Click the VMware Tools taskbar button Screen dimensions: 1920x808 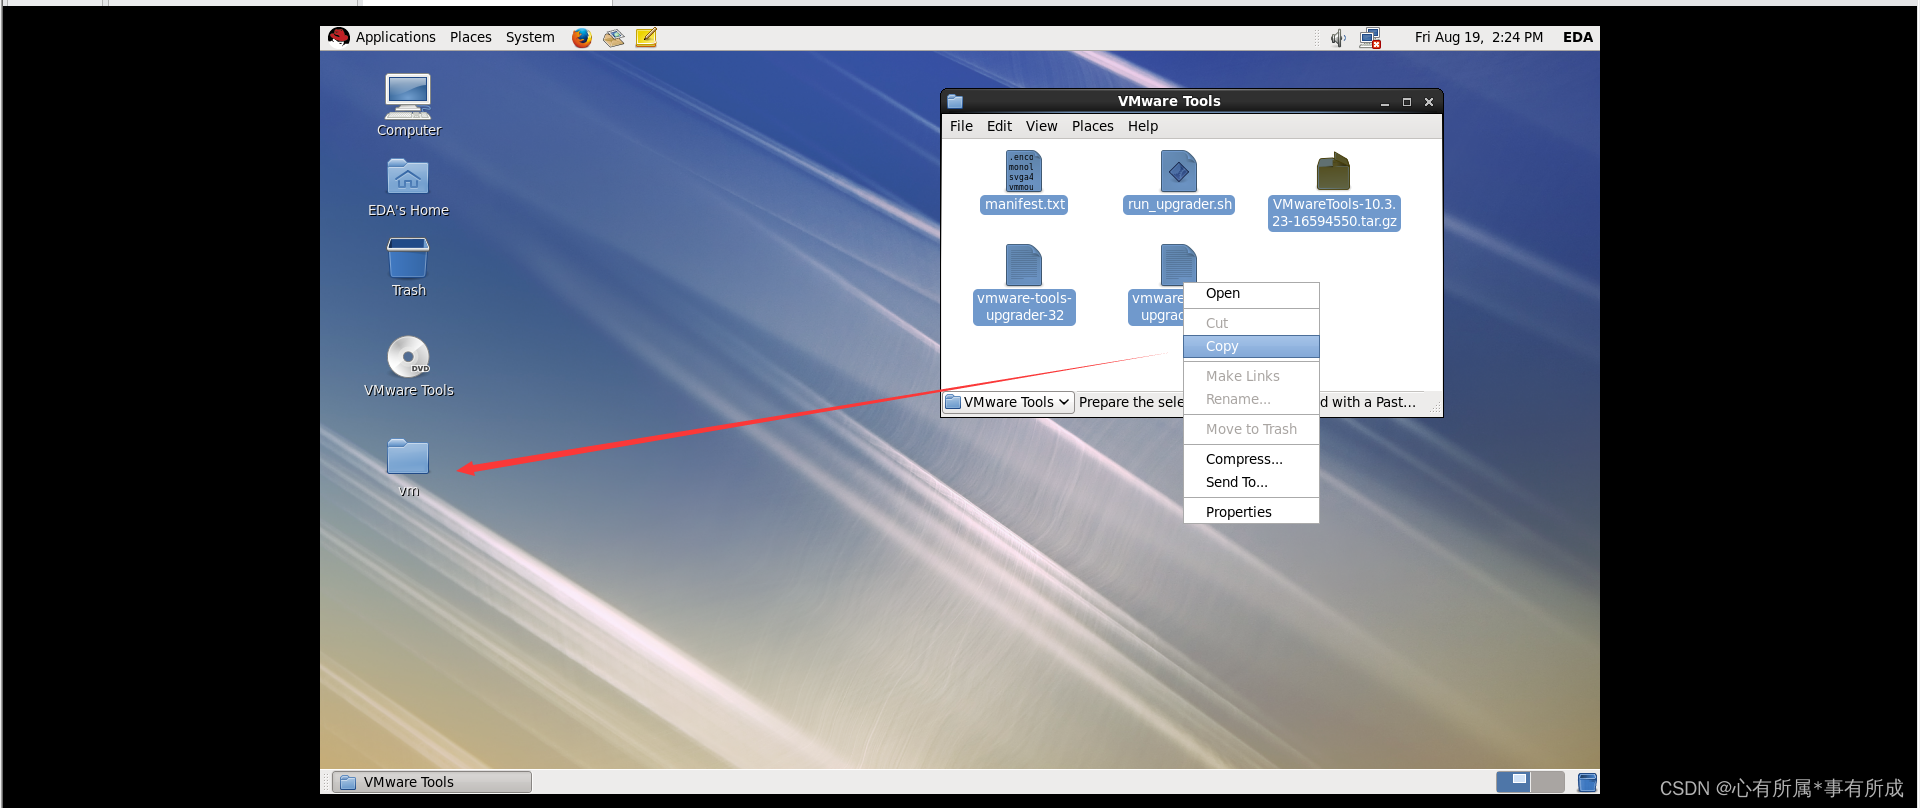432,782
